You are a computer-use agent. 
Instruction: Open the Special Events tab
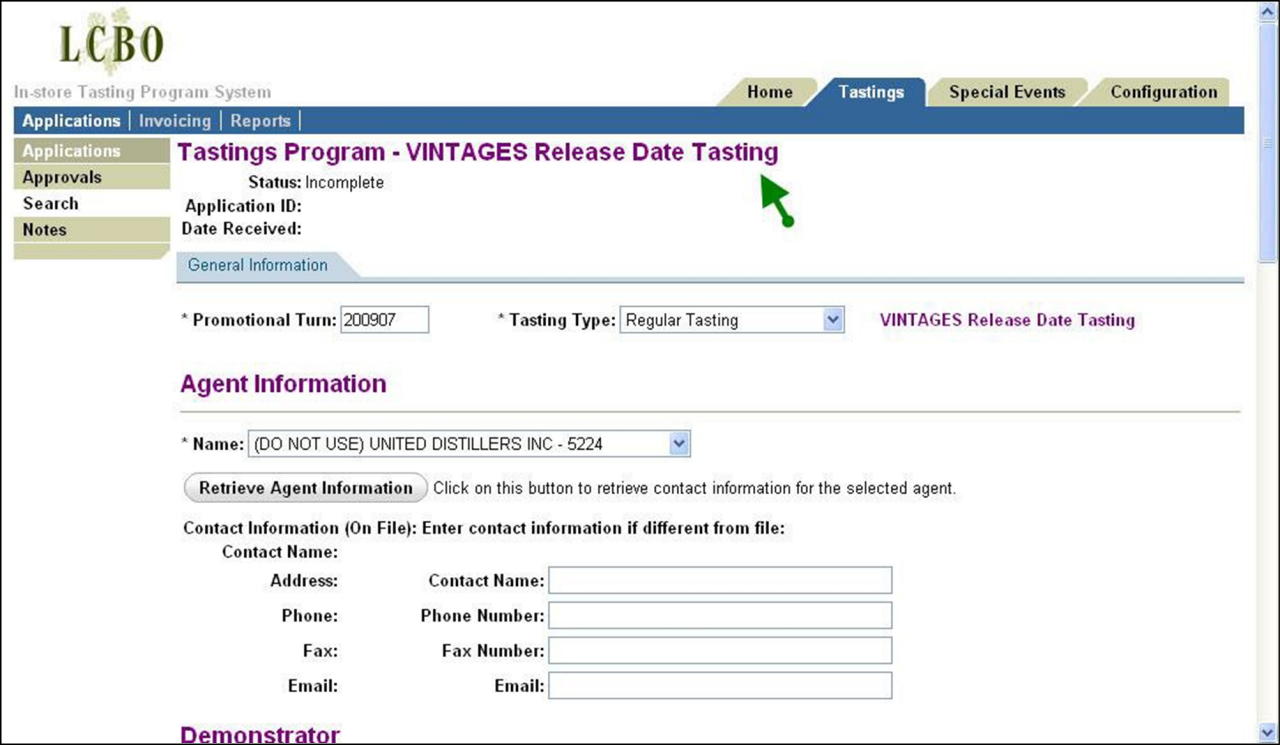coord(1006,92)
